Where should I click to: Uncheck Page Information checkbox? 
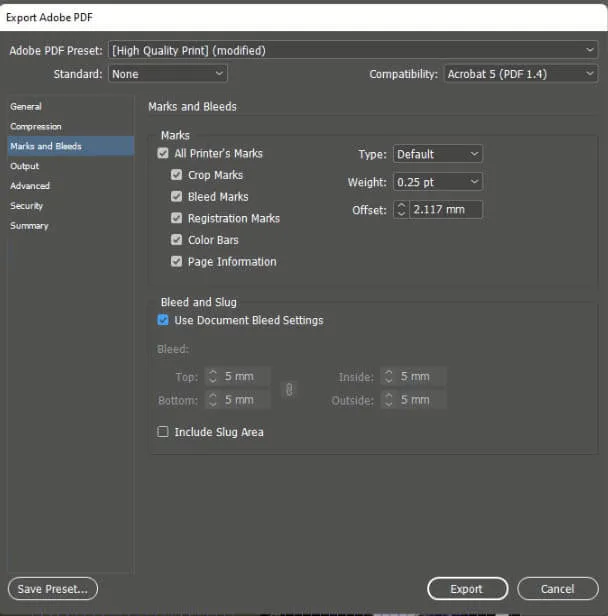click(177, 262)
